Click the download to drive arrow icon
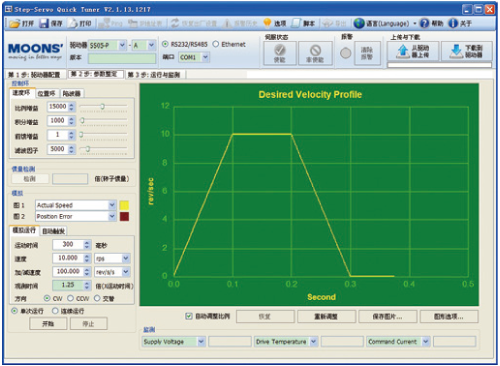 coord(455,51)
